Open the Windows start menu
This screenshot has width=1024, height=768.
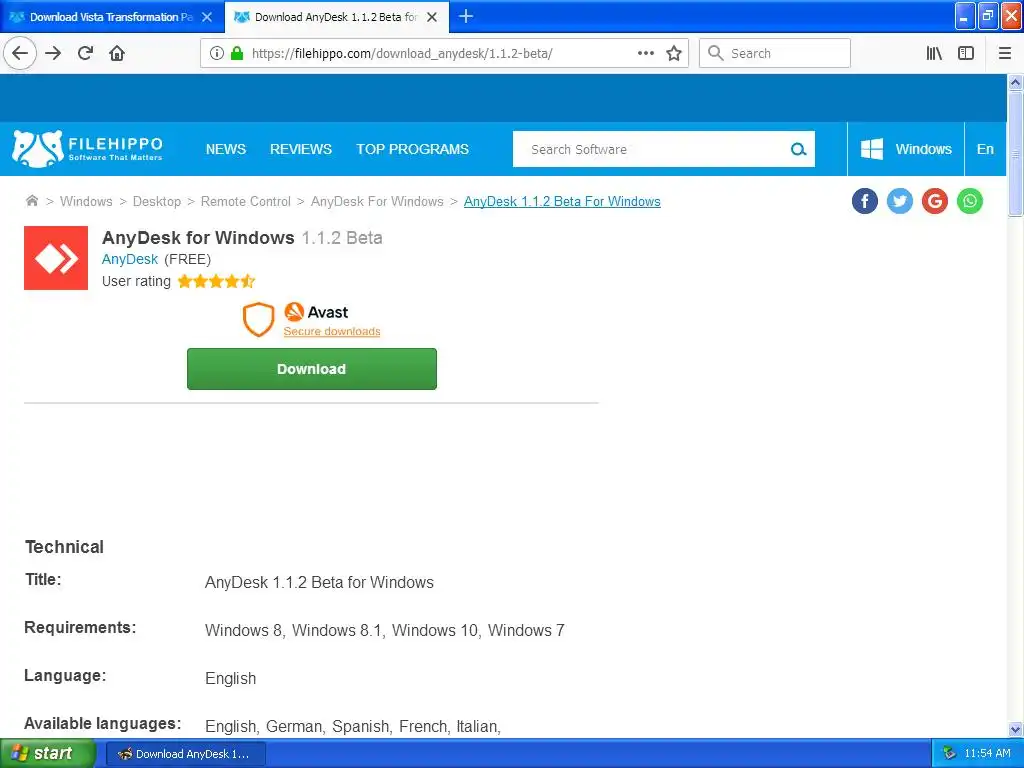tap(47, 753)
